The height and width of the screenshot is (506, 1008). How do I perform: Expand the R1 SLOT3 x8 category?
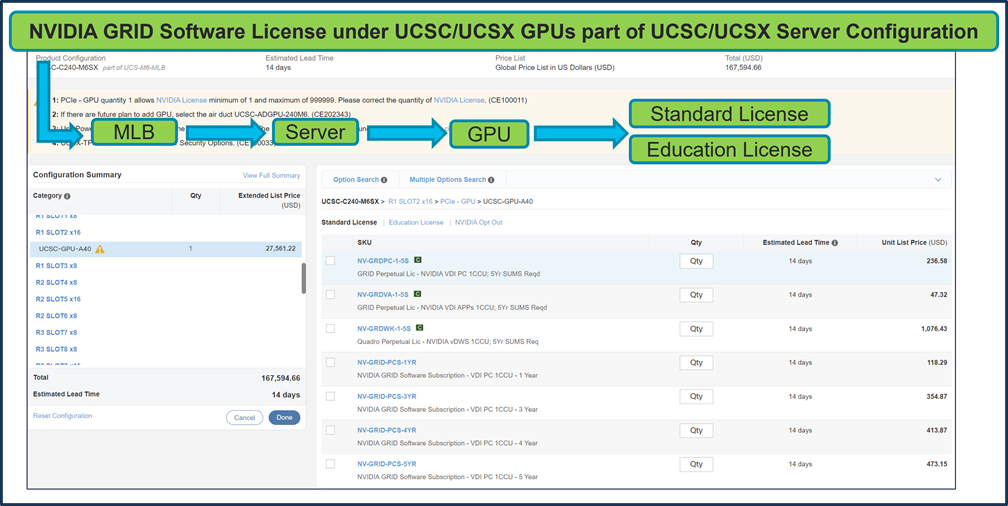point(56,265)
